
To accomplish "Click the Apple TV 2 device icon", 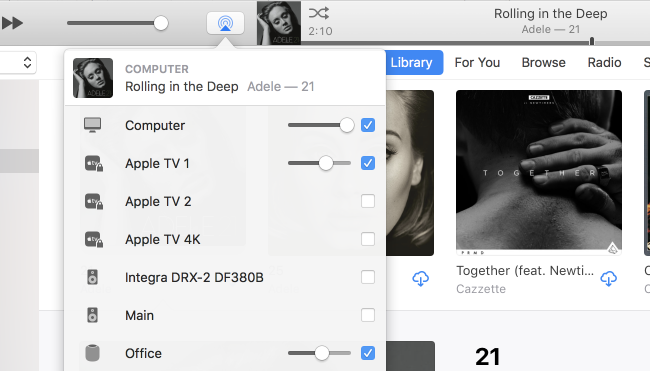I will 94,201.
